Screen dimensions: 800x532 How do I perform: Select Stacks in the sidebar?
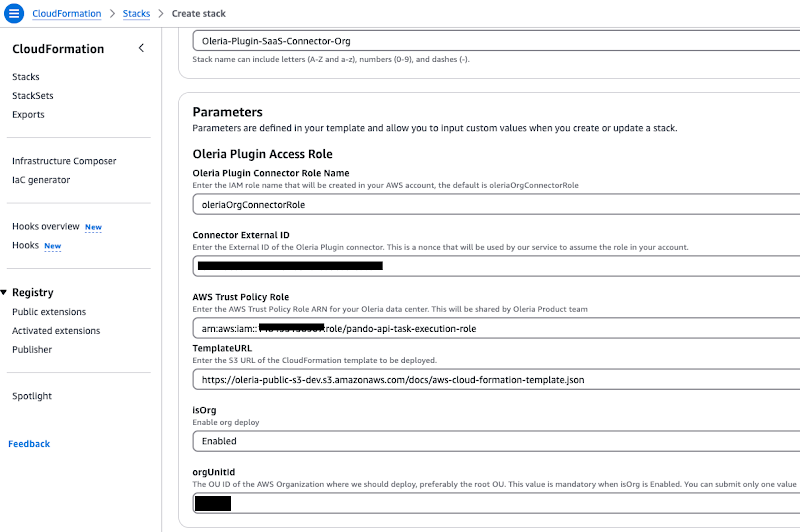click(26, 77)
